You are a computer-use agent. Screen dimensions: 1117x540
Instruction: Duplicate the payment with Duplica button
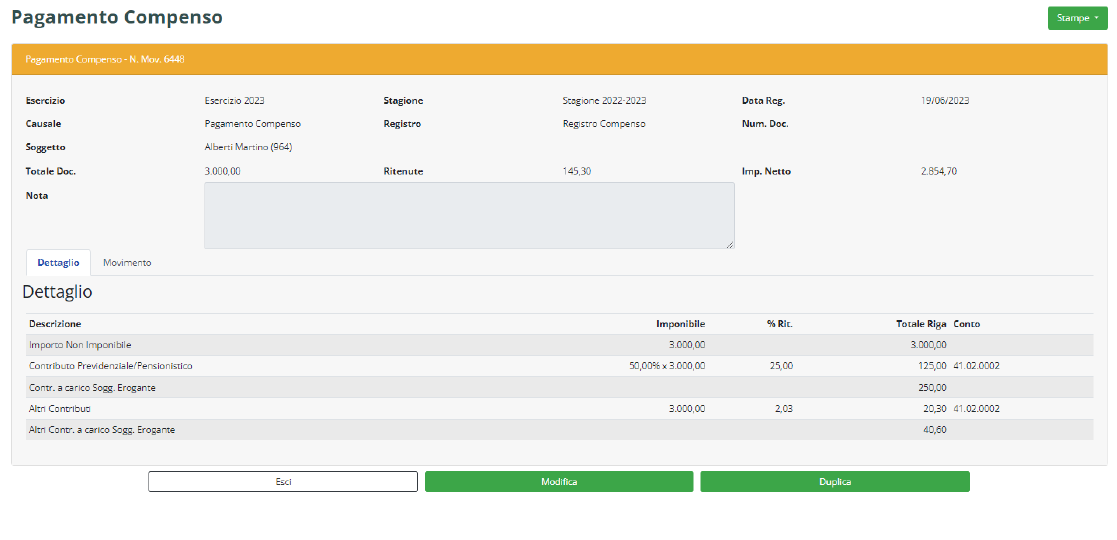point(835,482)
